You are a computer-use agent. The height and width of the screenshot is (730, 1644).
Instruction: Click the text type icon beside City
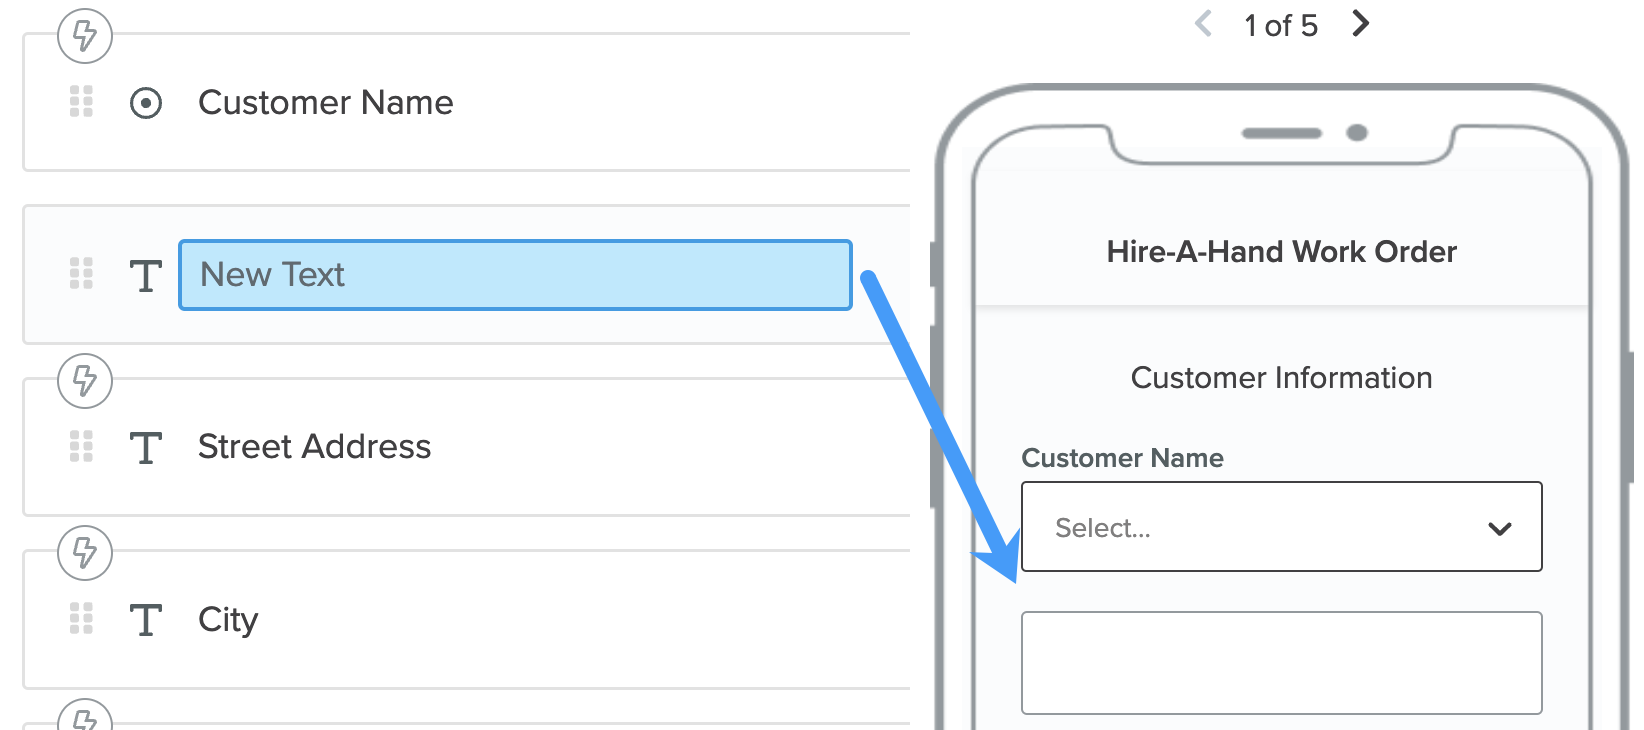click(145, 620)
